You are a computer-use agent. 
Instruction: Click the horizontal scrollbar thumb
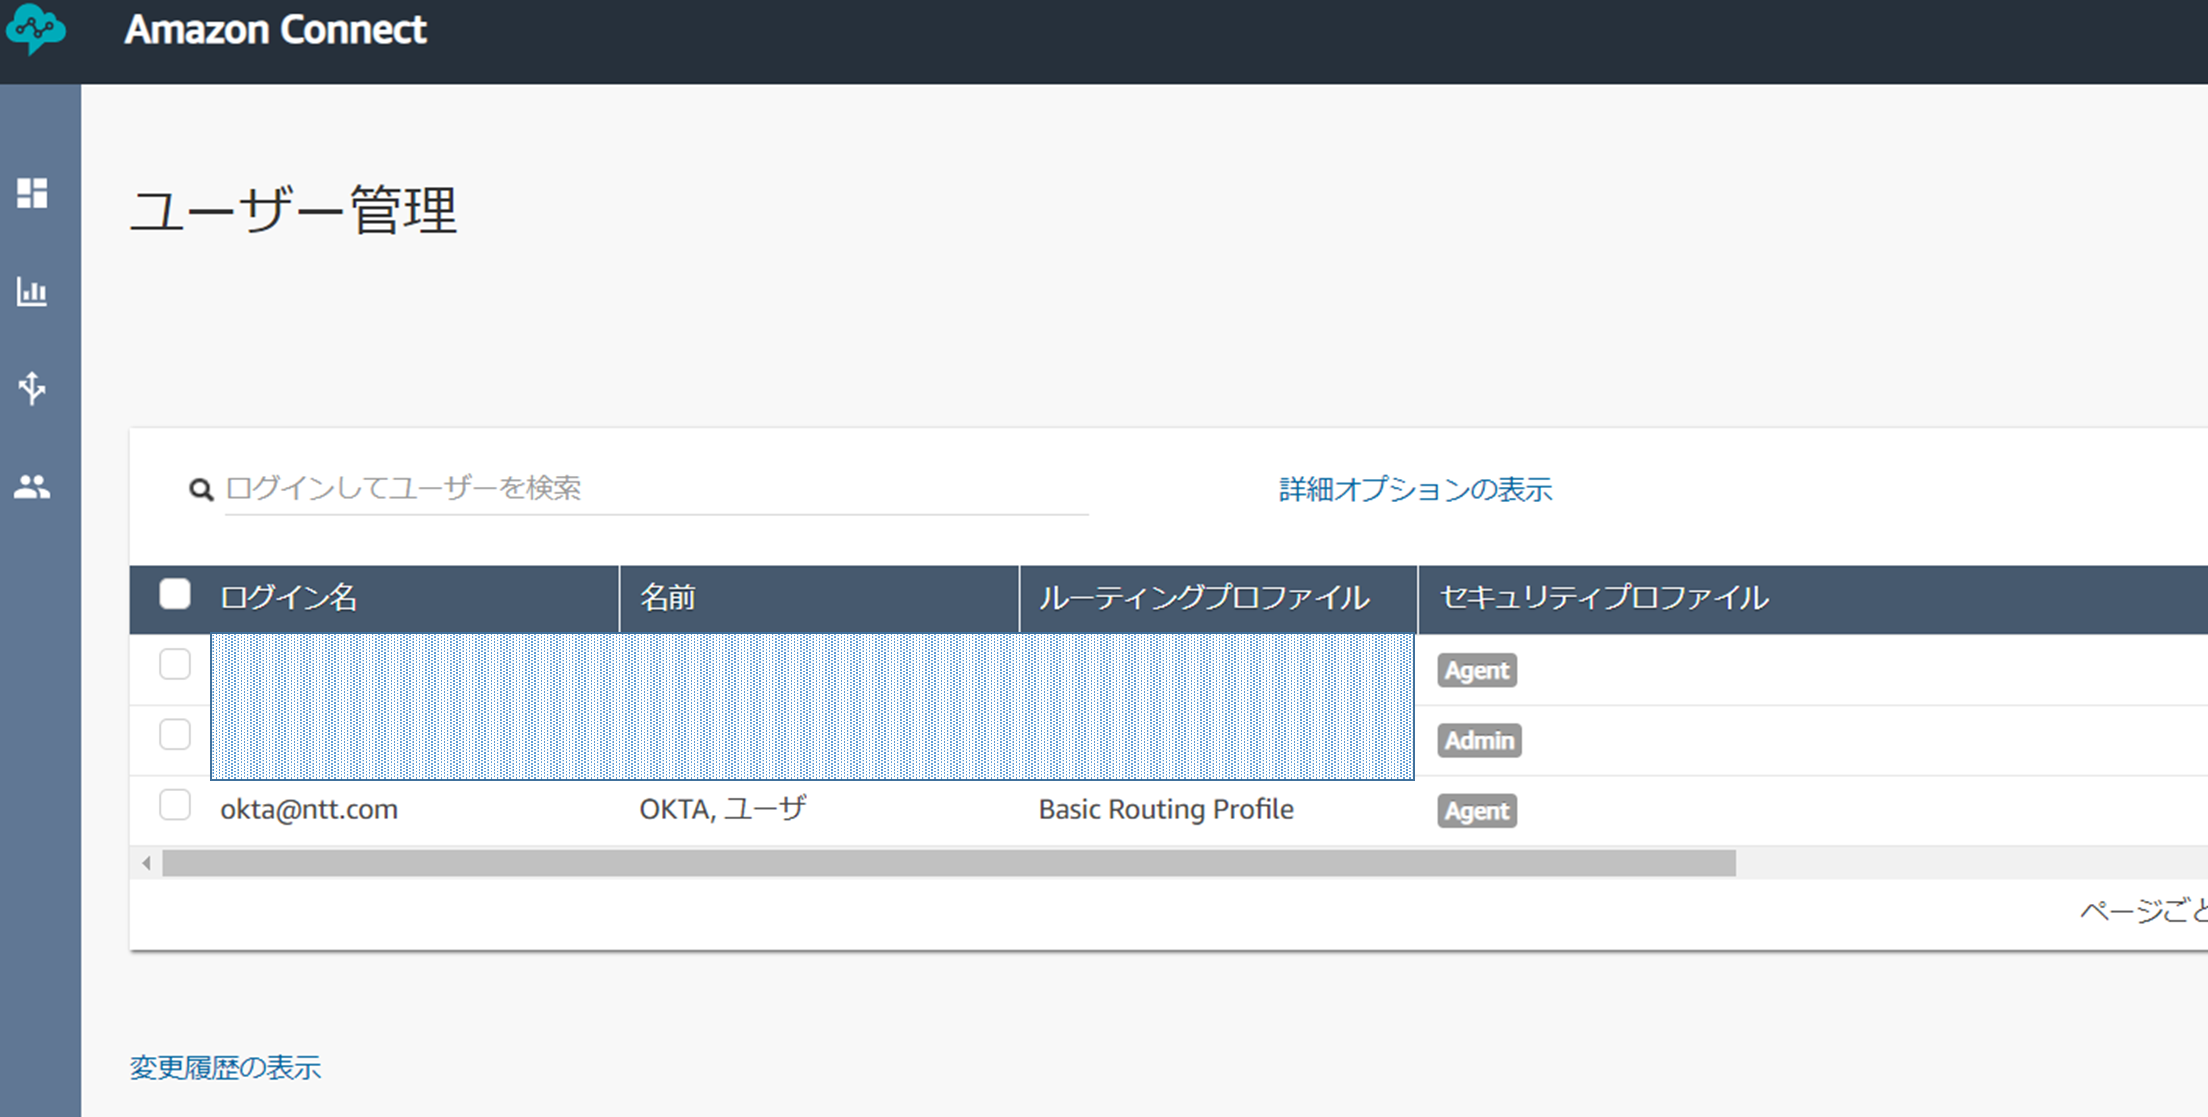click(x=949, y=863)
